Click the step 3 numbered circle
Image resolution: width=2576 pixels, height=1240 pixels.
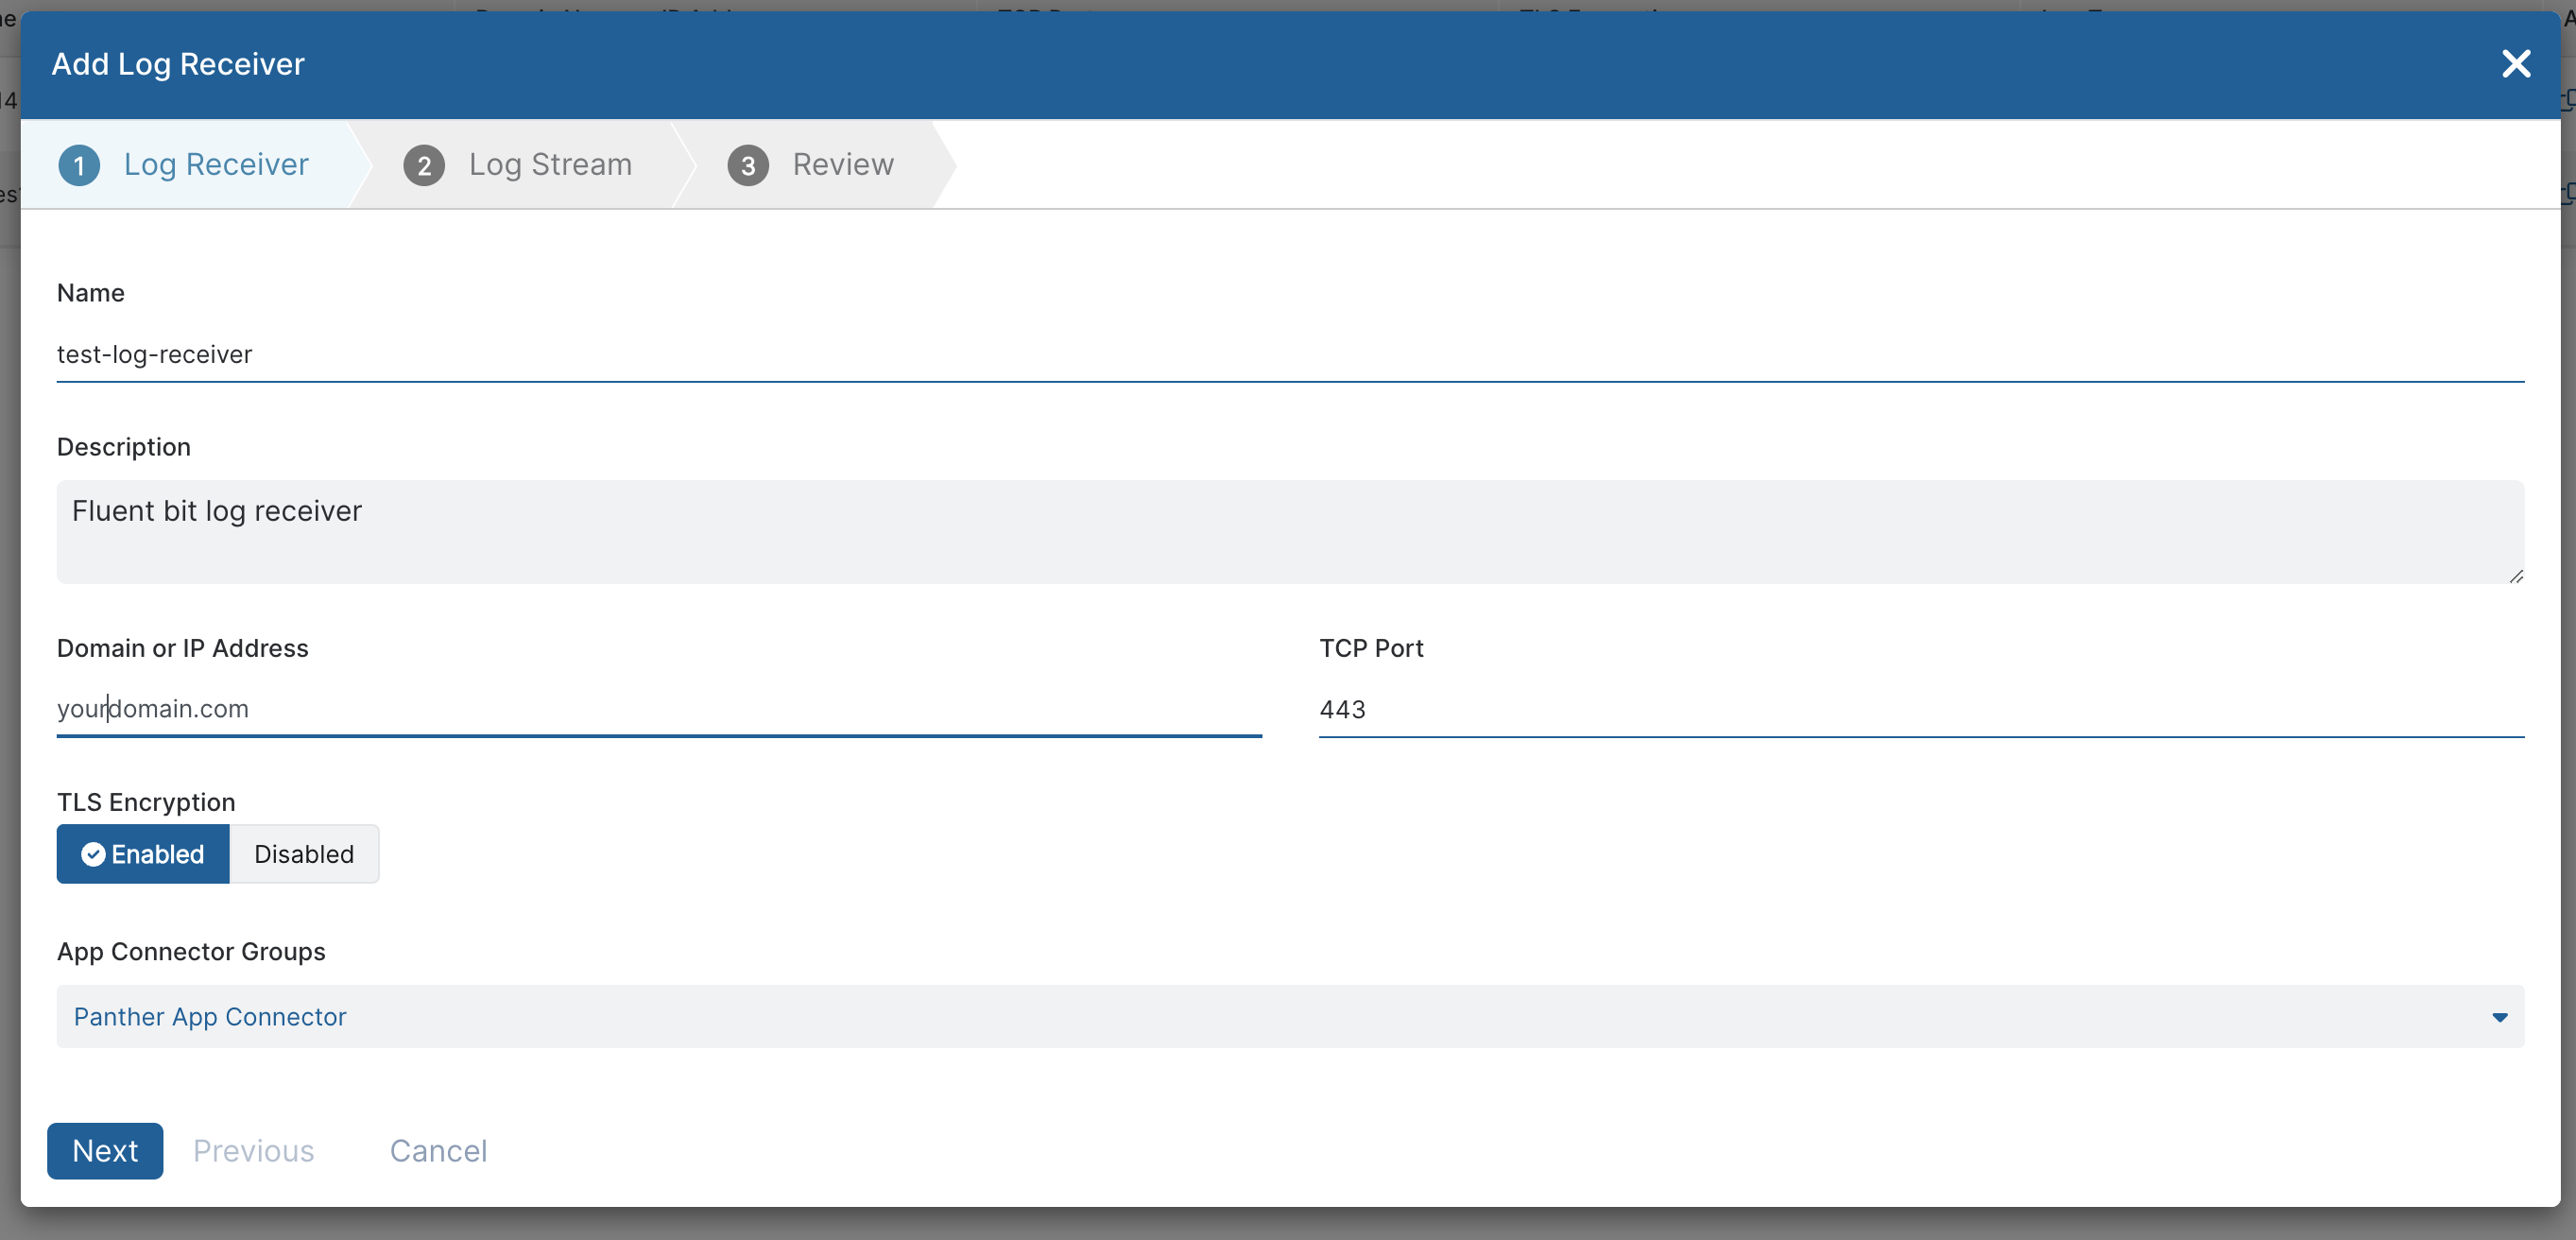(x=747, y=165)
